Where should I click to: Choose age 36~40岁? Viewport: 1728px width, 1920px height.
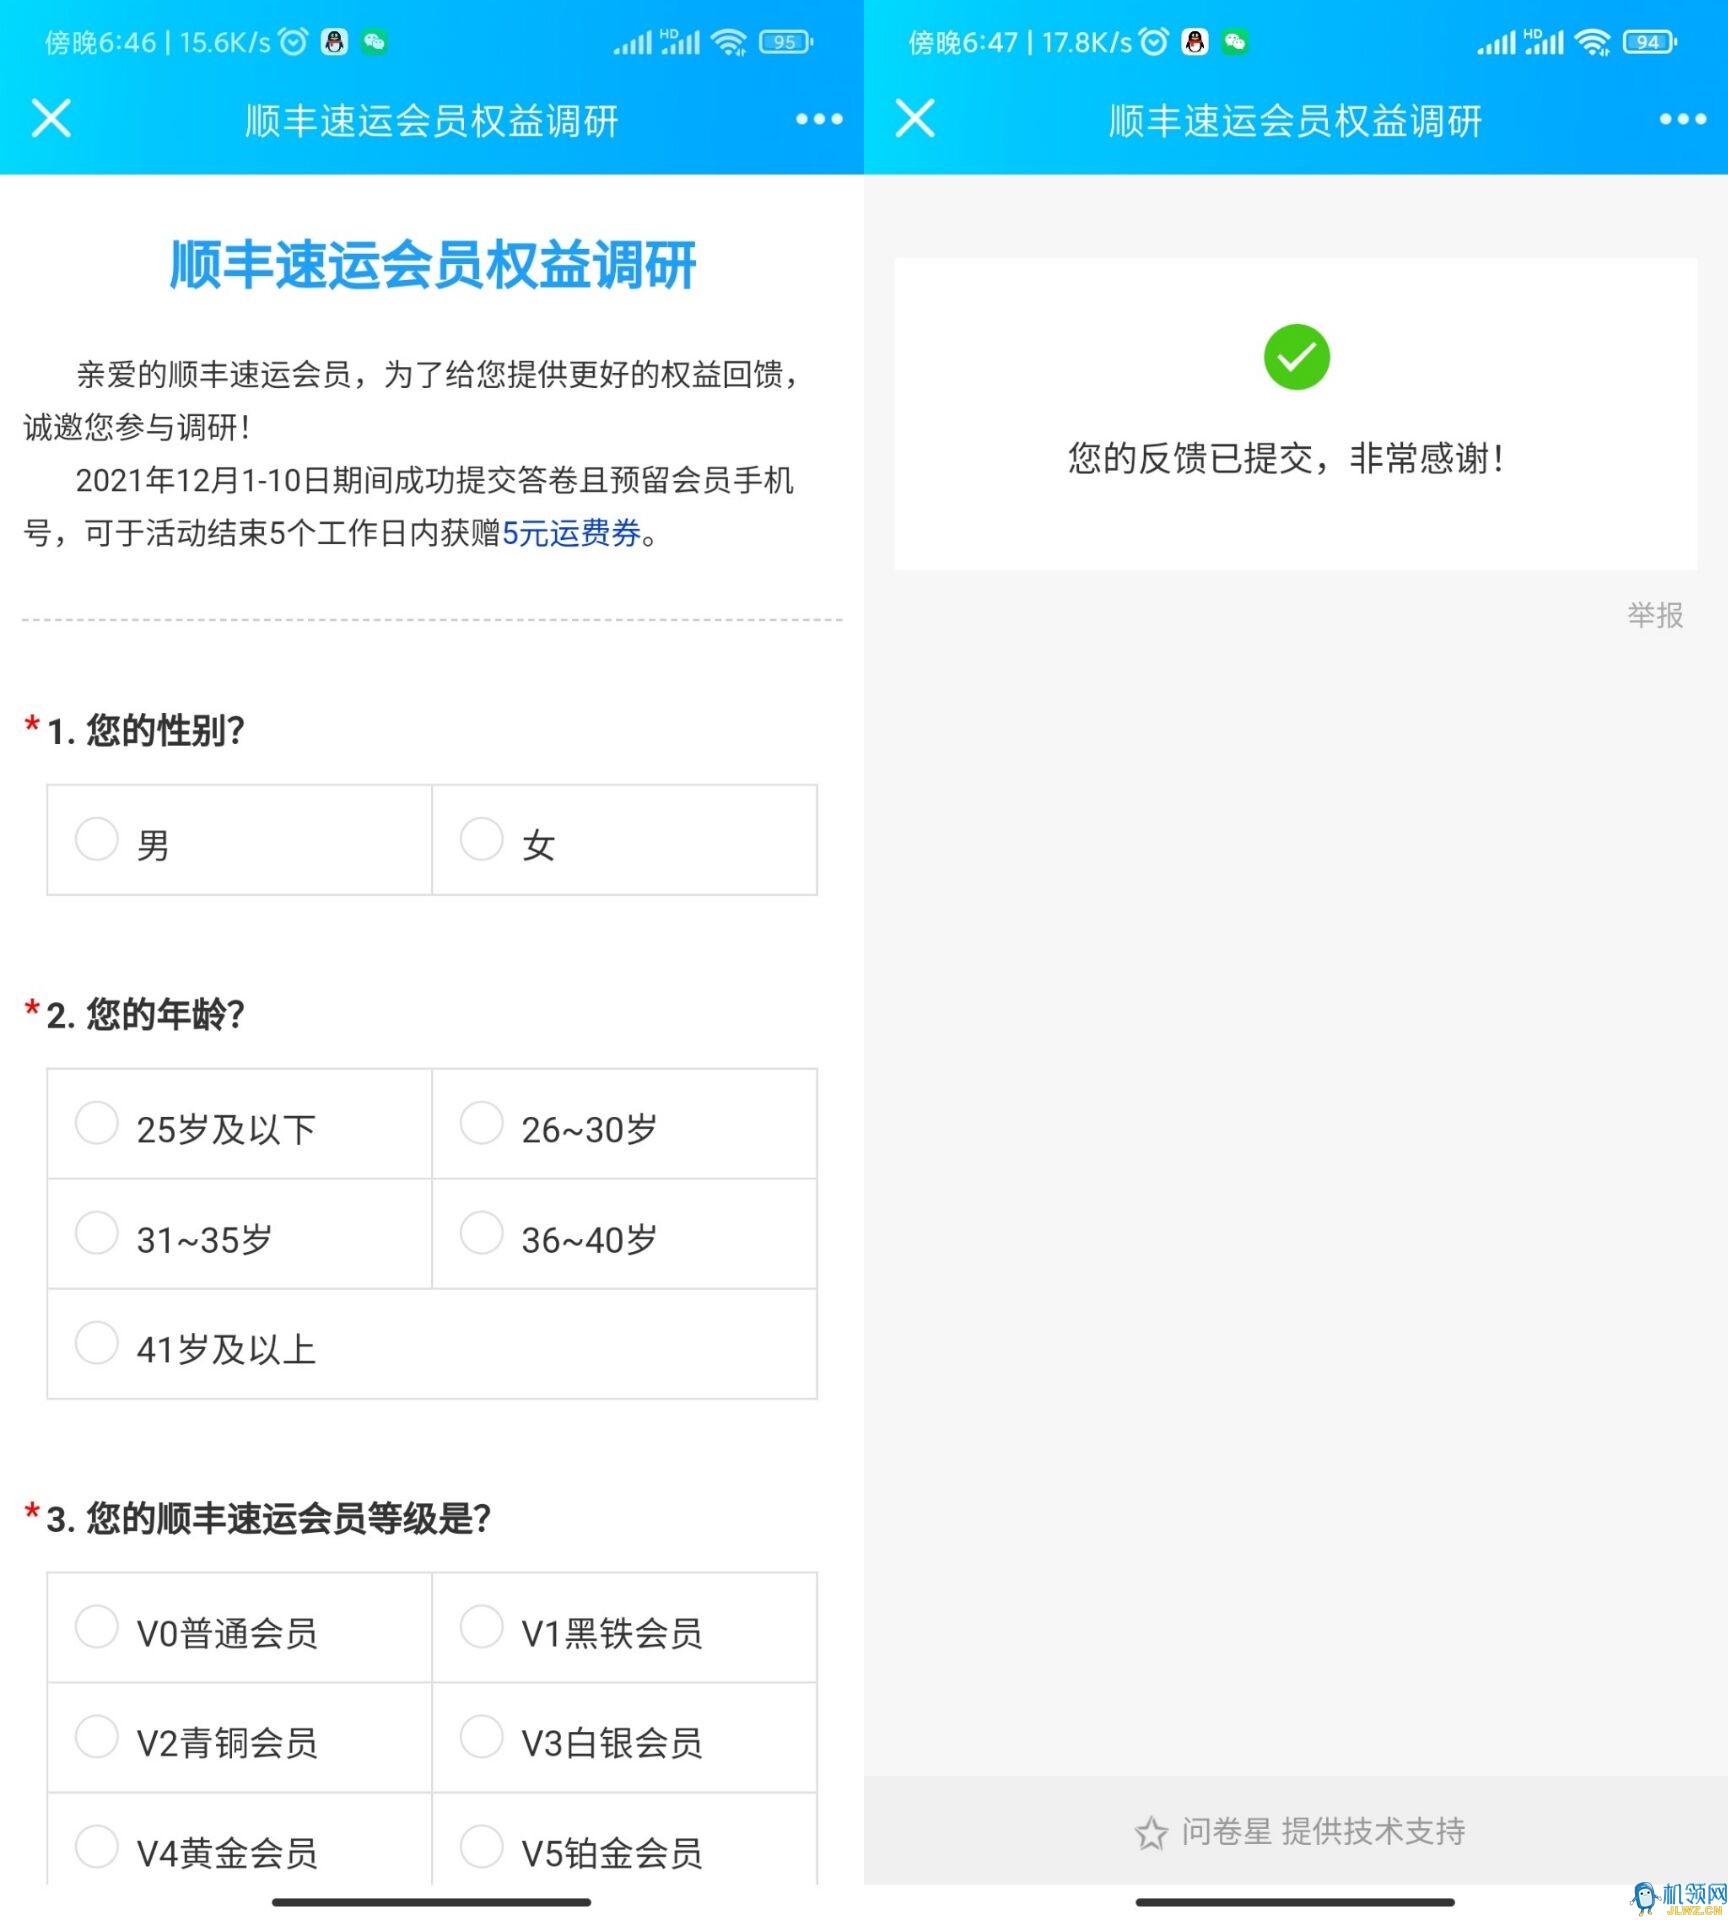tap(625, 1234)
